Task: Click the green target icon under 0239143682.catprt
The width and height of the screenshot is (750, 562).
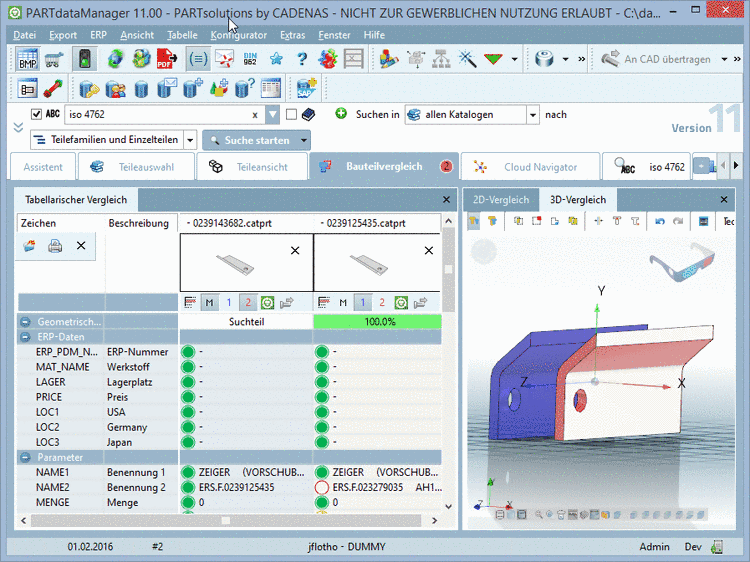Action: coord(267,302)
